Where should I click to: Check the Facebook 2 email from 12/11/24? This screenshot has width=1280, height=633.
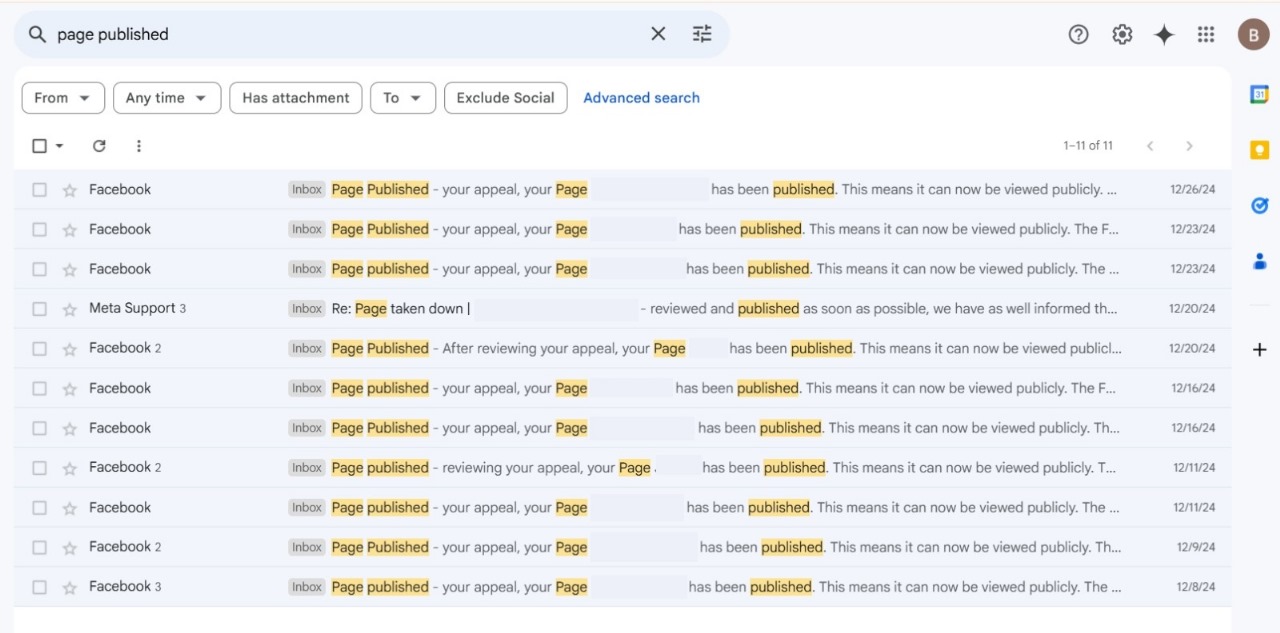click(x=40, y=468)
